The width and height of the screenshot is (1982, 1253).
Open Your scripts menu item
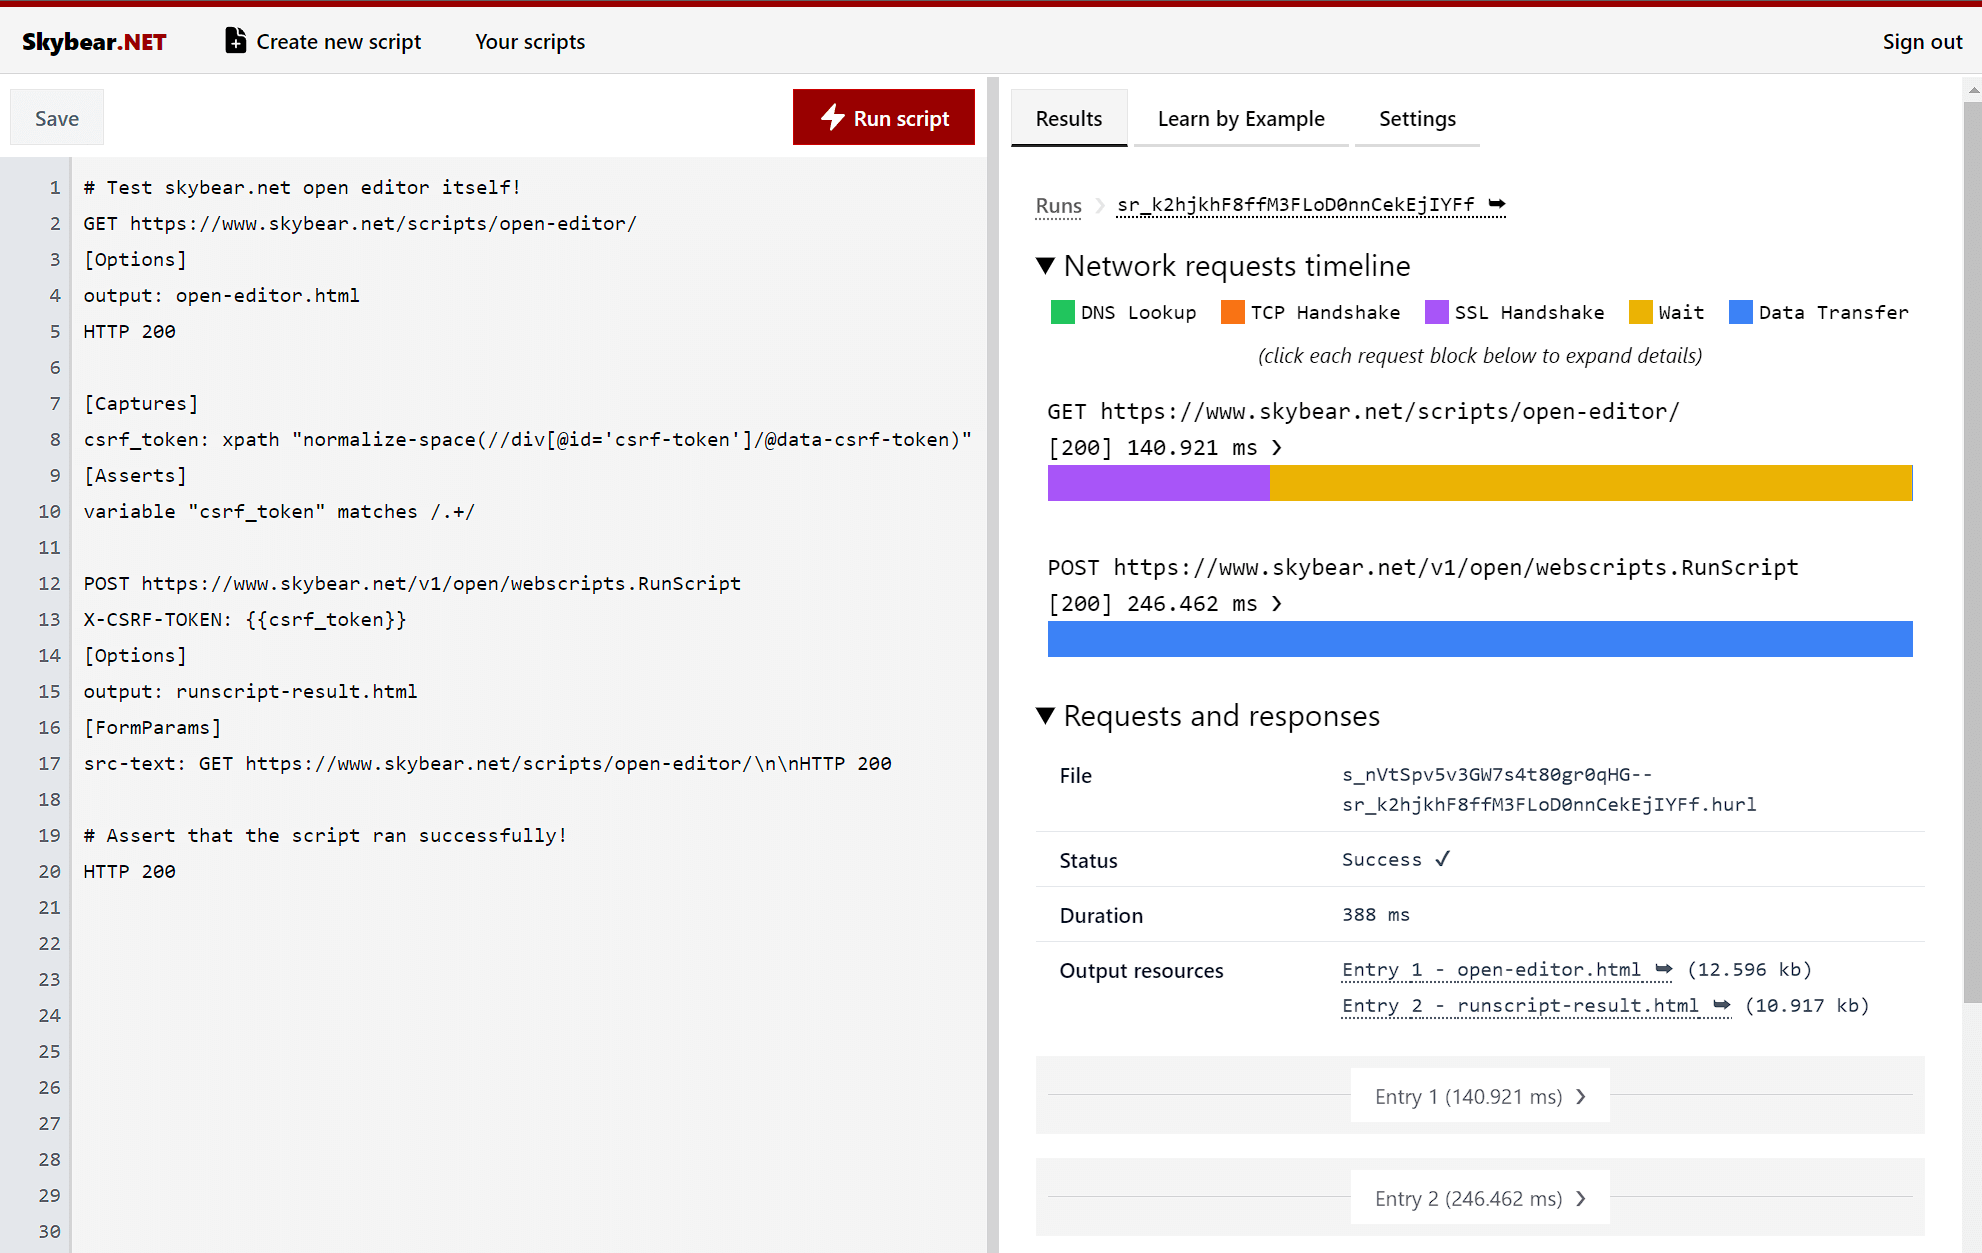click(530, 42)
